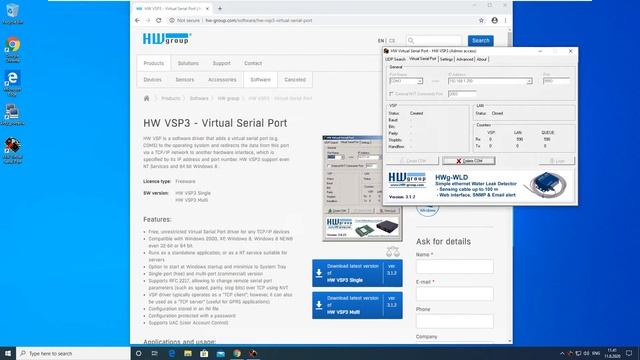Open a new Chrome tab
Viewport: 640px width, 360px height.
point(220,8)
